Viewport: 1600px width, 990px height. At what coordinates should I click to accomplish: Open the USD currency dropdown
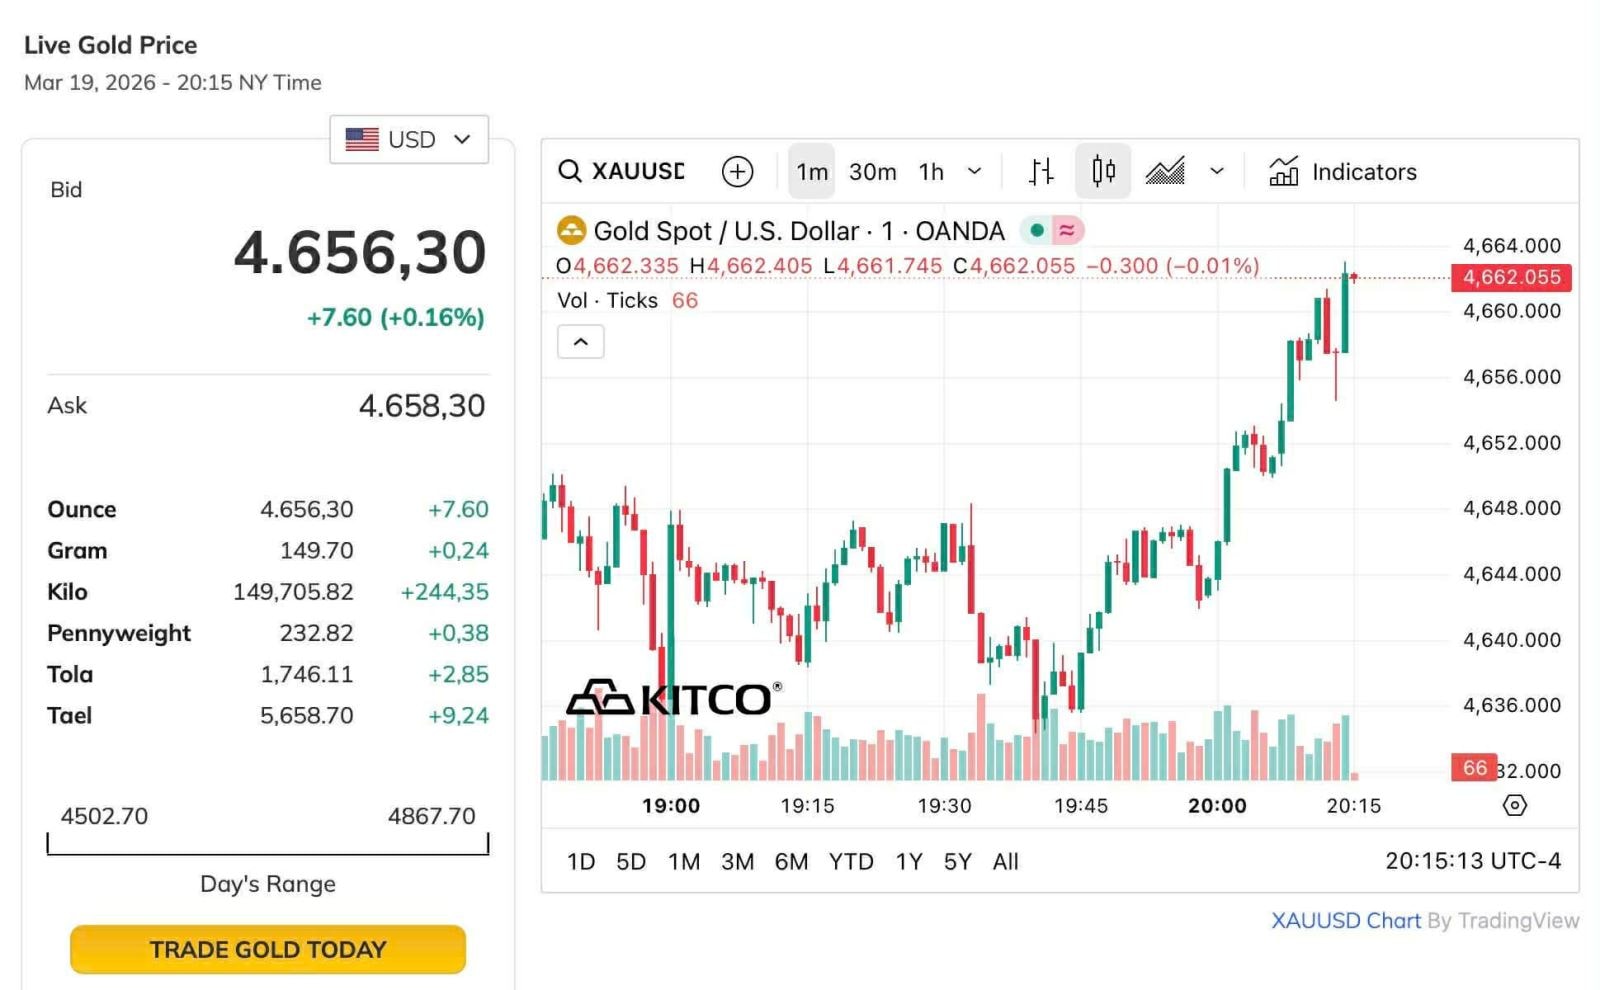(x=409, y=139)
